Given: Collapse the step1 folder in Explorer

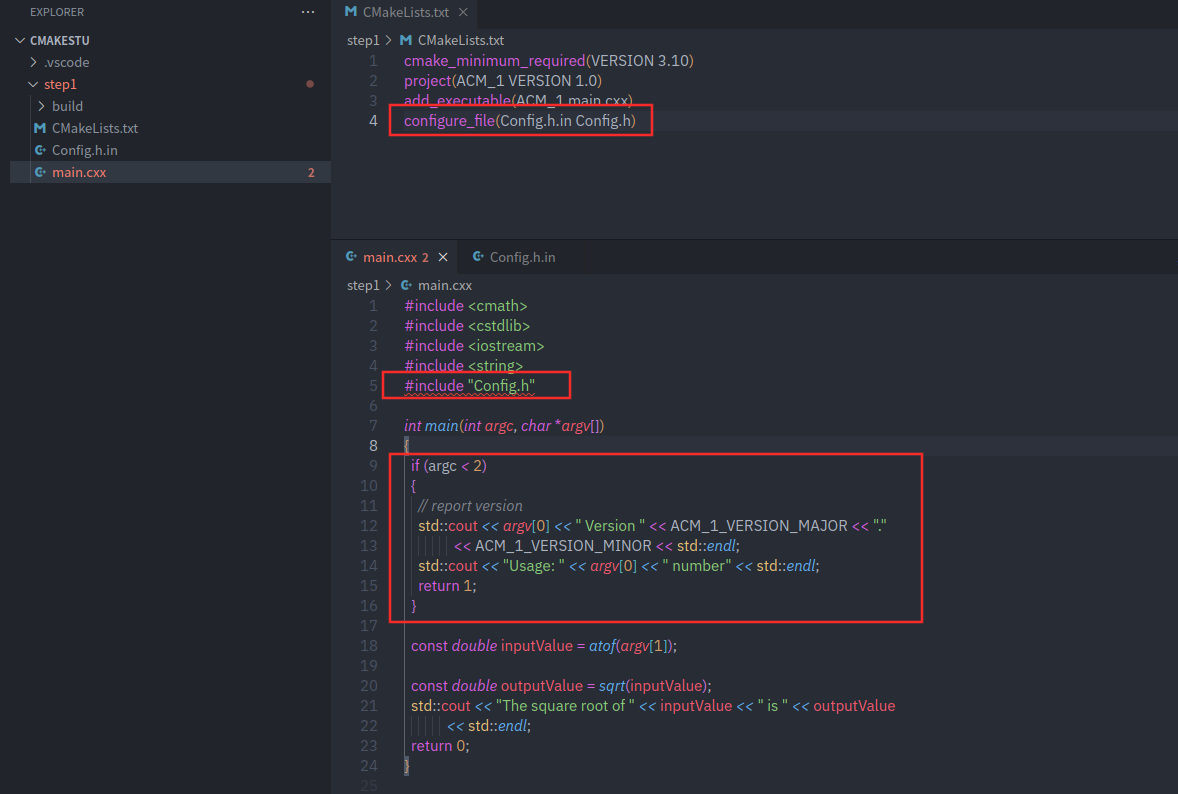Looking at the screenshot, I should click(34, 85).
